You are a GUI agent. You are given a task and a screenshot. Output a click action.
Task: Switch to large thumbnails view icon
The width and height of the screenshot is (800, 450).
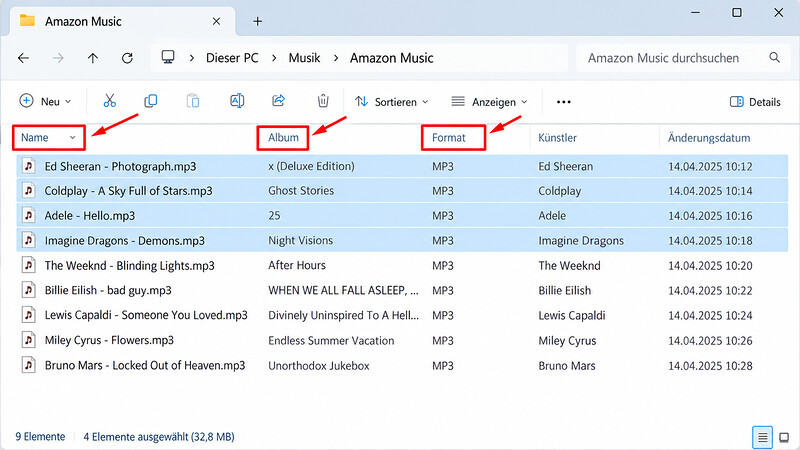(x=784, y=437)
